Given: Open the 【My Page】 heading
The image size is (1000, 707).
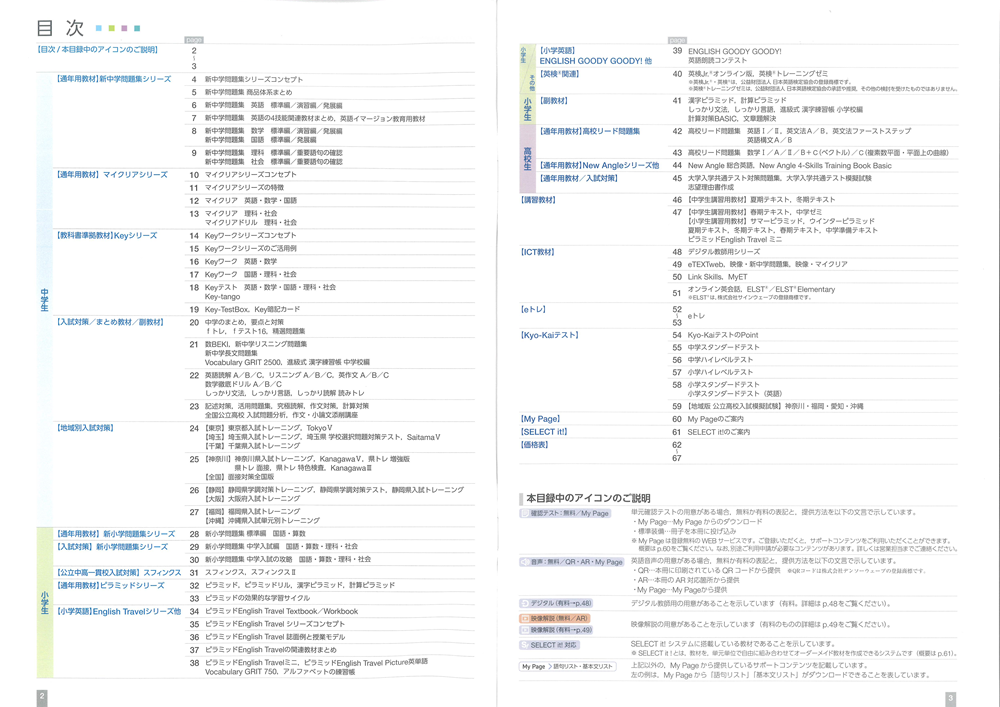Looking at the screenshot, I should click(540, 419).
